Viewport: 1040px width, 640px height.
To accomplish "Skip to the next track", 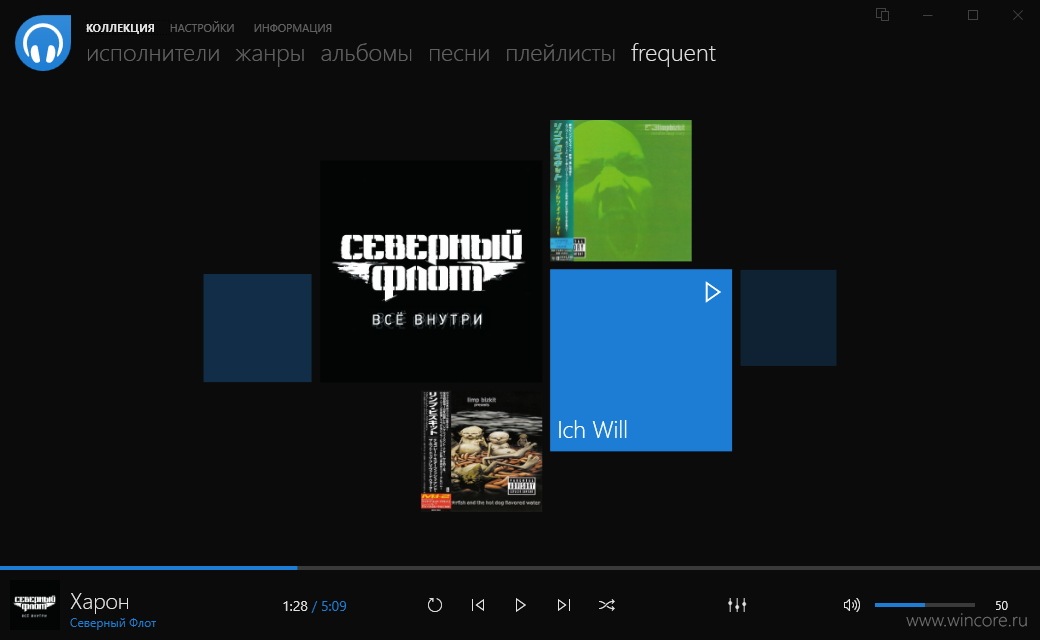I will [564, 605].
